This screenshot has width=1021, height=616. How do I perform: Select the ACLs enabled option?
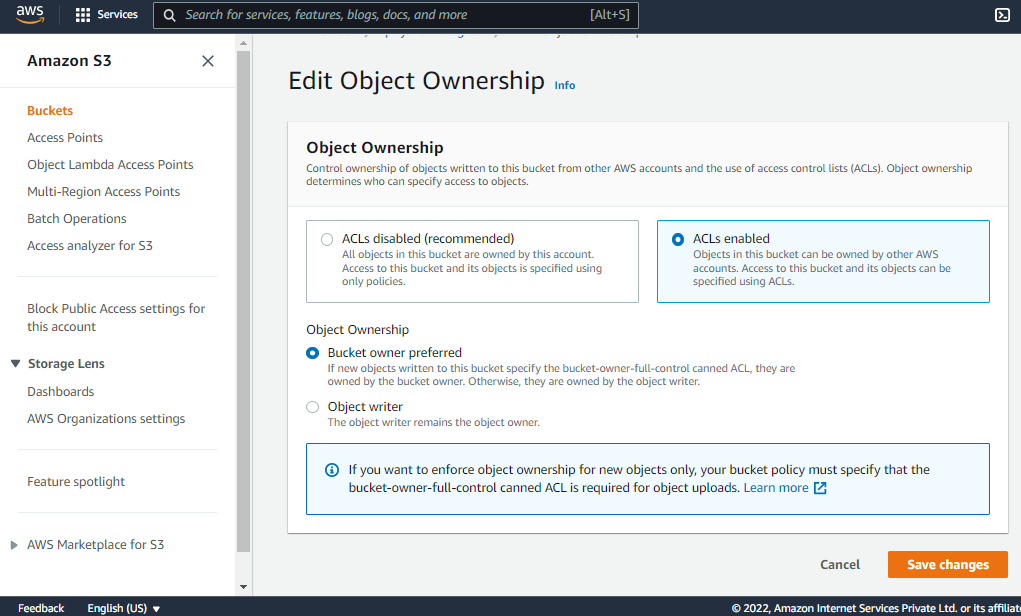coord(678,239)
